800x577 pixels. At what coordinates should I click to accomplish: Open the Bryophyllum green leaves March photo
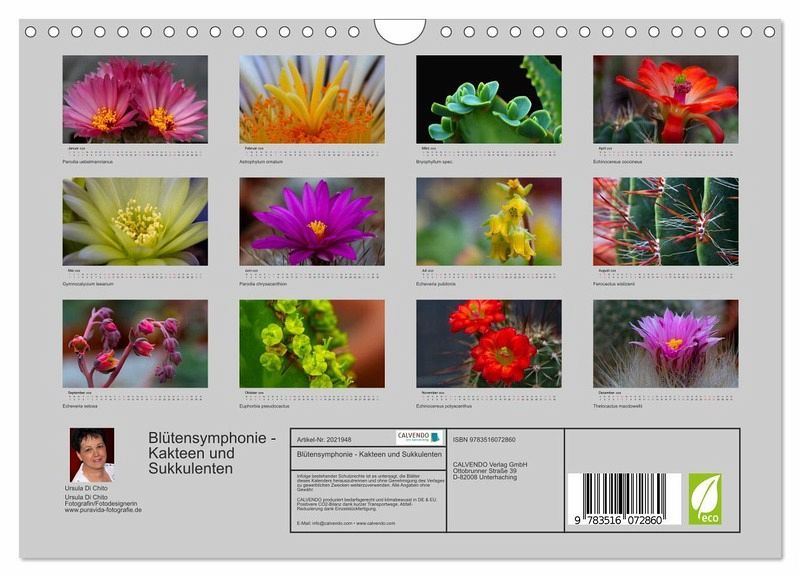click(489, 99)
